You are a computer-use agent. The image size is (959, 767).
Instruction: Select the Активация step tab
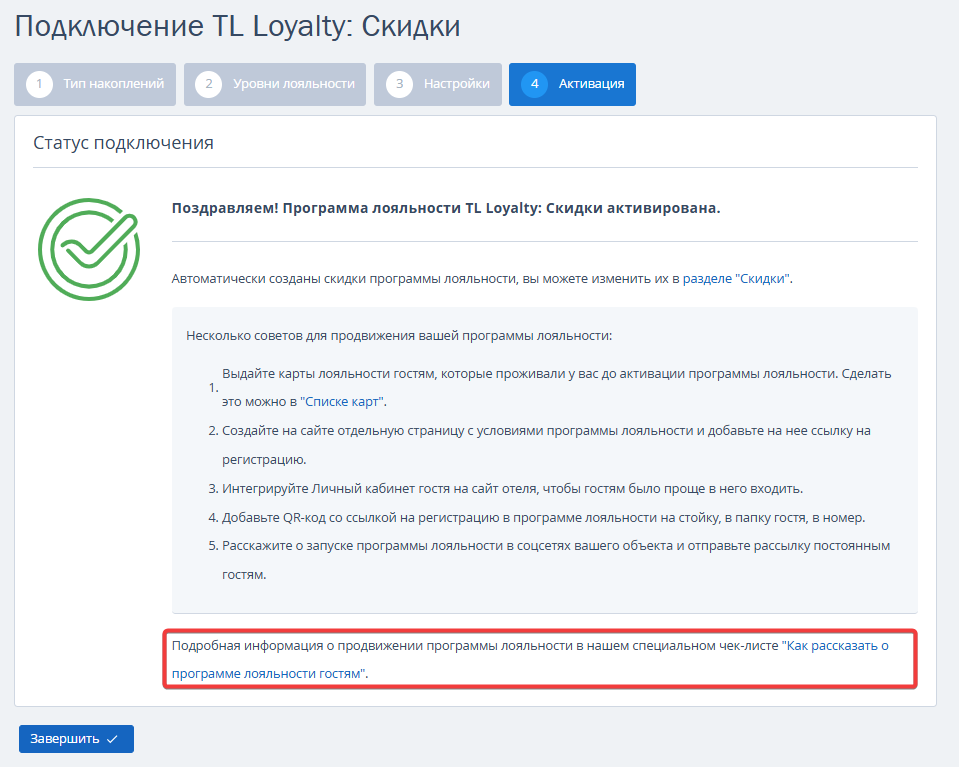click(572, 84)
